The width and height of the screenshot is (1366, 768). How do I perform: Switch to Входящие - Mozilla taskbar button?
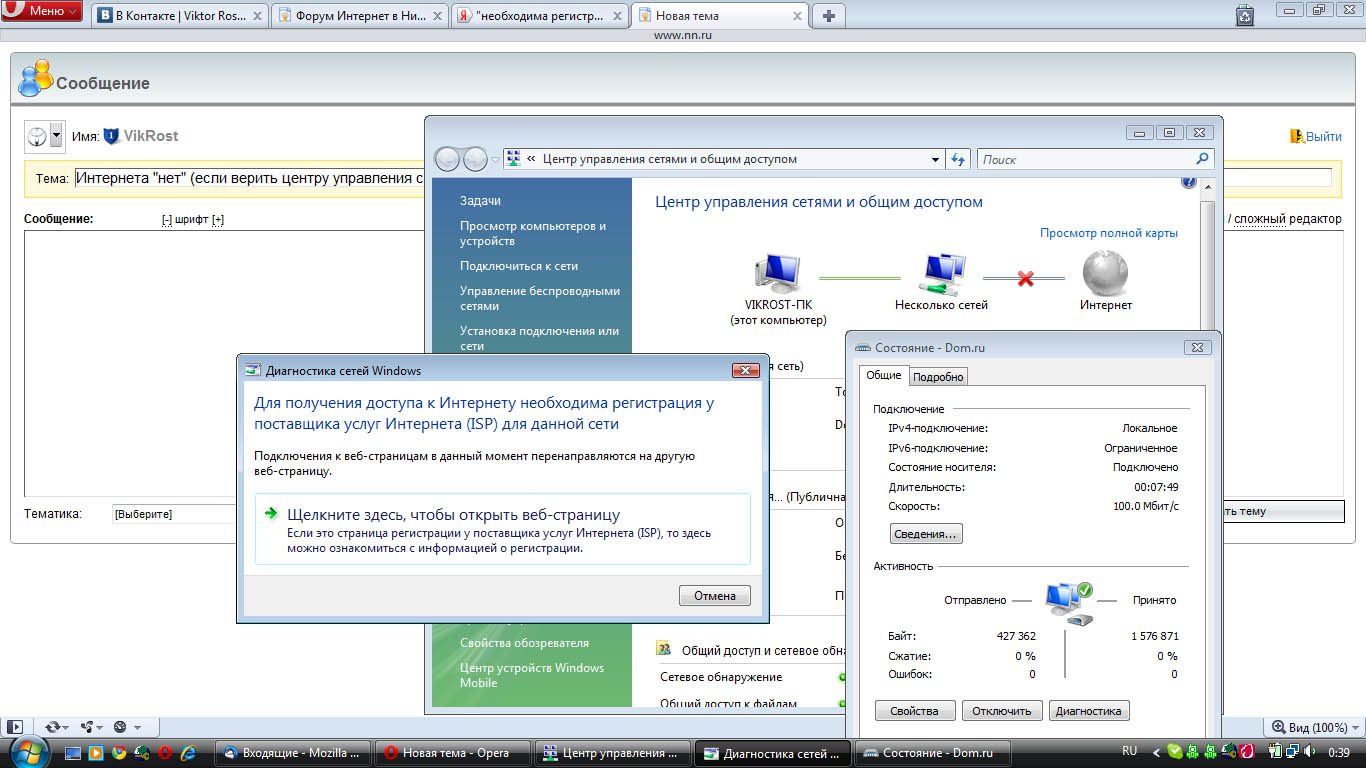(294, 753)
